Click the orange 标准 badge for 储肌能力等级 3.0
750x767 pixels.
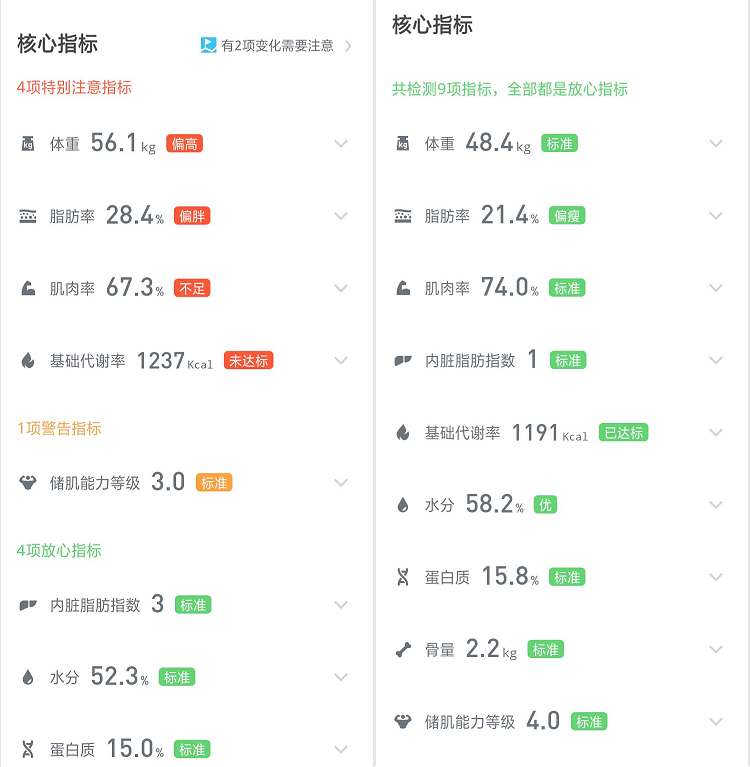214,483
